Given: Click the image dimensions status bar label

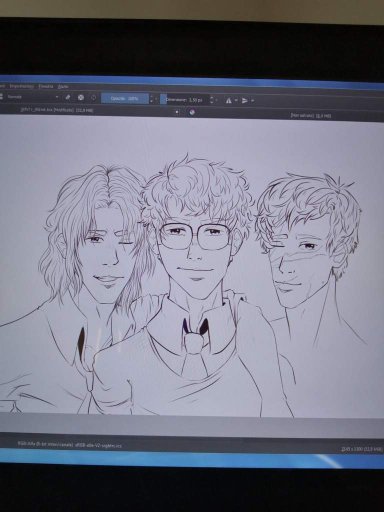Looking at the screenshot, I should tap(362, 449).
